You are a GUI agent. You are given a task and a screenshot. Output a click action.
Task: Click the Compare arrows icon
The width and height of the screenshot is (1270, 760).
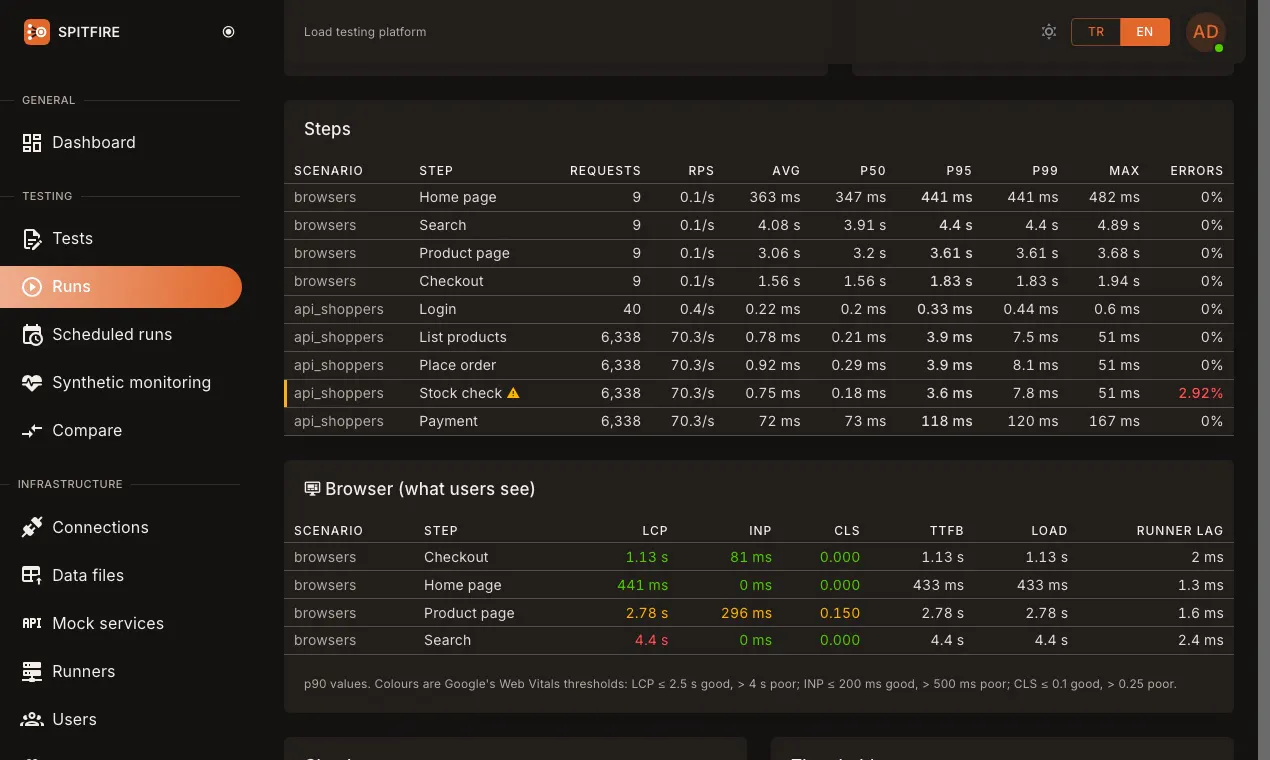32,430
